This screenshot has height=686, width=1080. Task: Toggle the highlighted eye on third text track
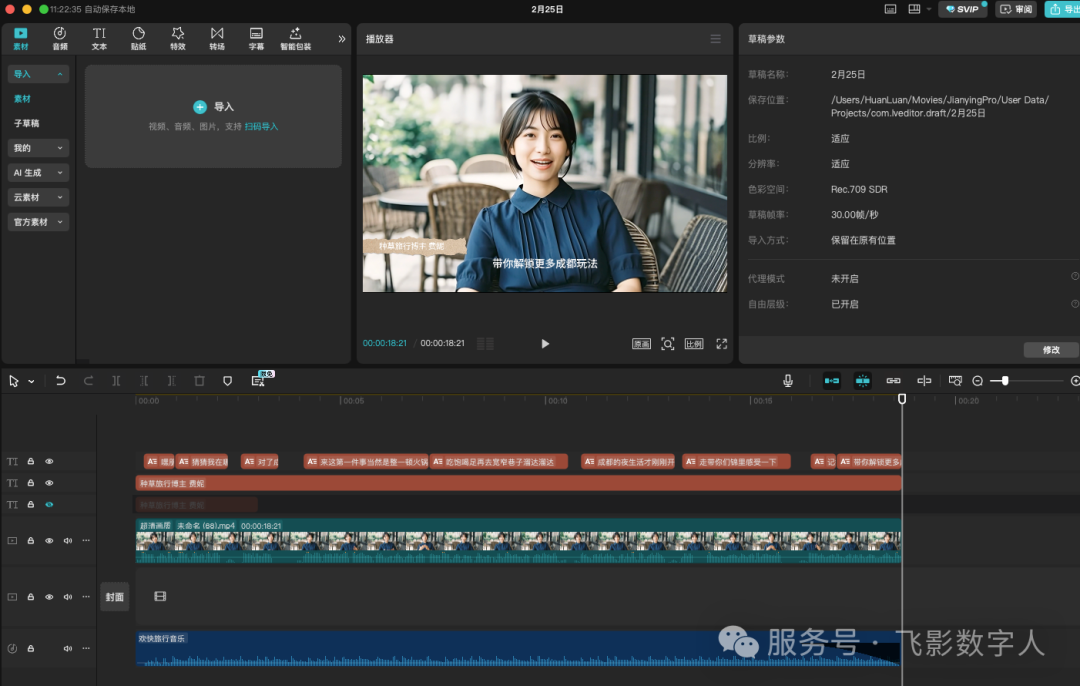[x=49, y=505]
